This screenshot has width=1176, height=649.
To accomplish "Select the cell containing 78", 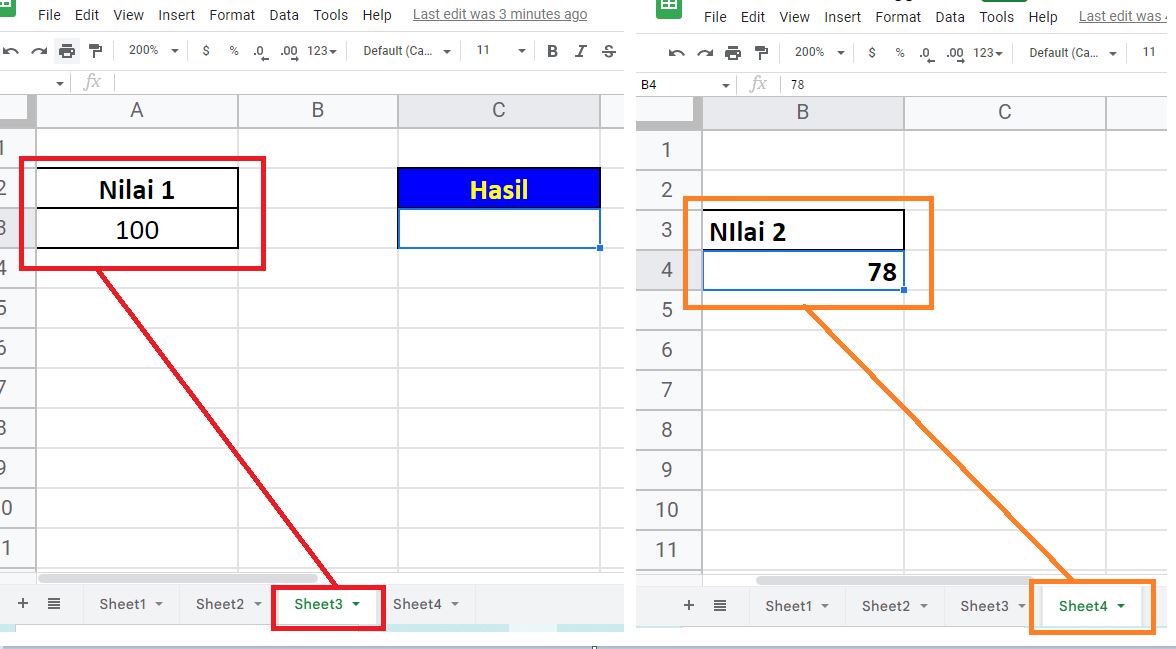I will (803, 270).
